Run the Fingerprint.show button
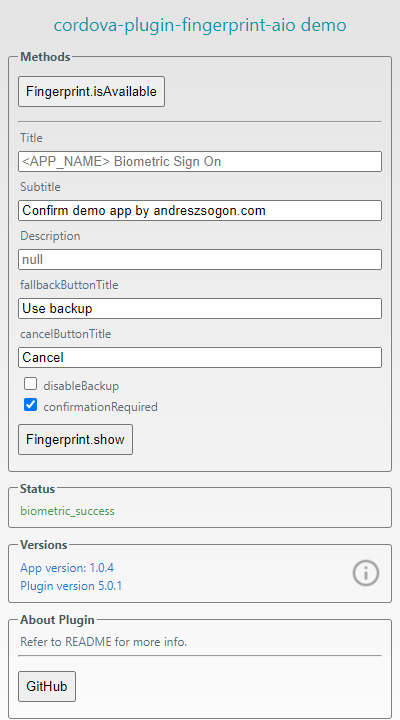The width and height of the screenshot is (400, 720). pyautogui.click(x=75, y=439)
